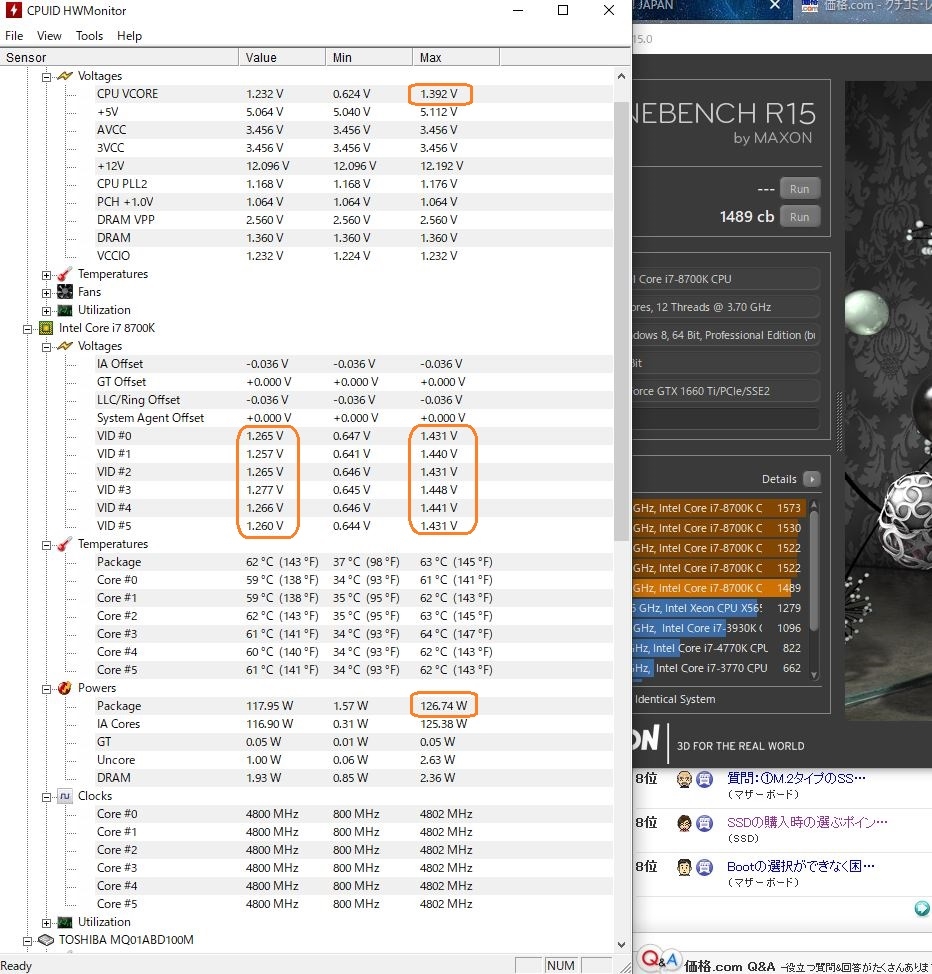Collapse the TOSHIBA MQ01ABD100M node
932x974 pixels.
point(27,942)
